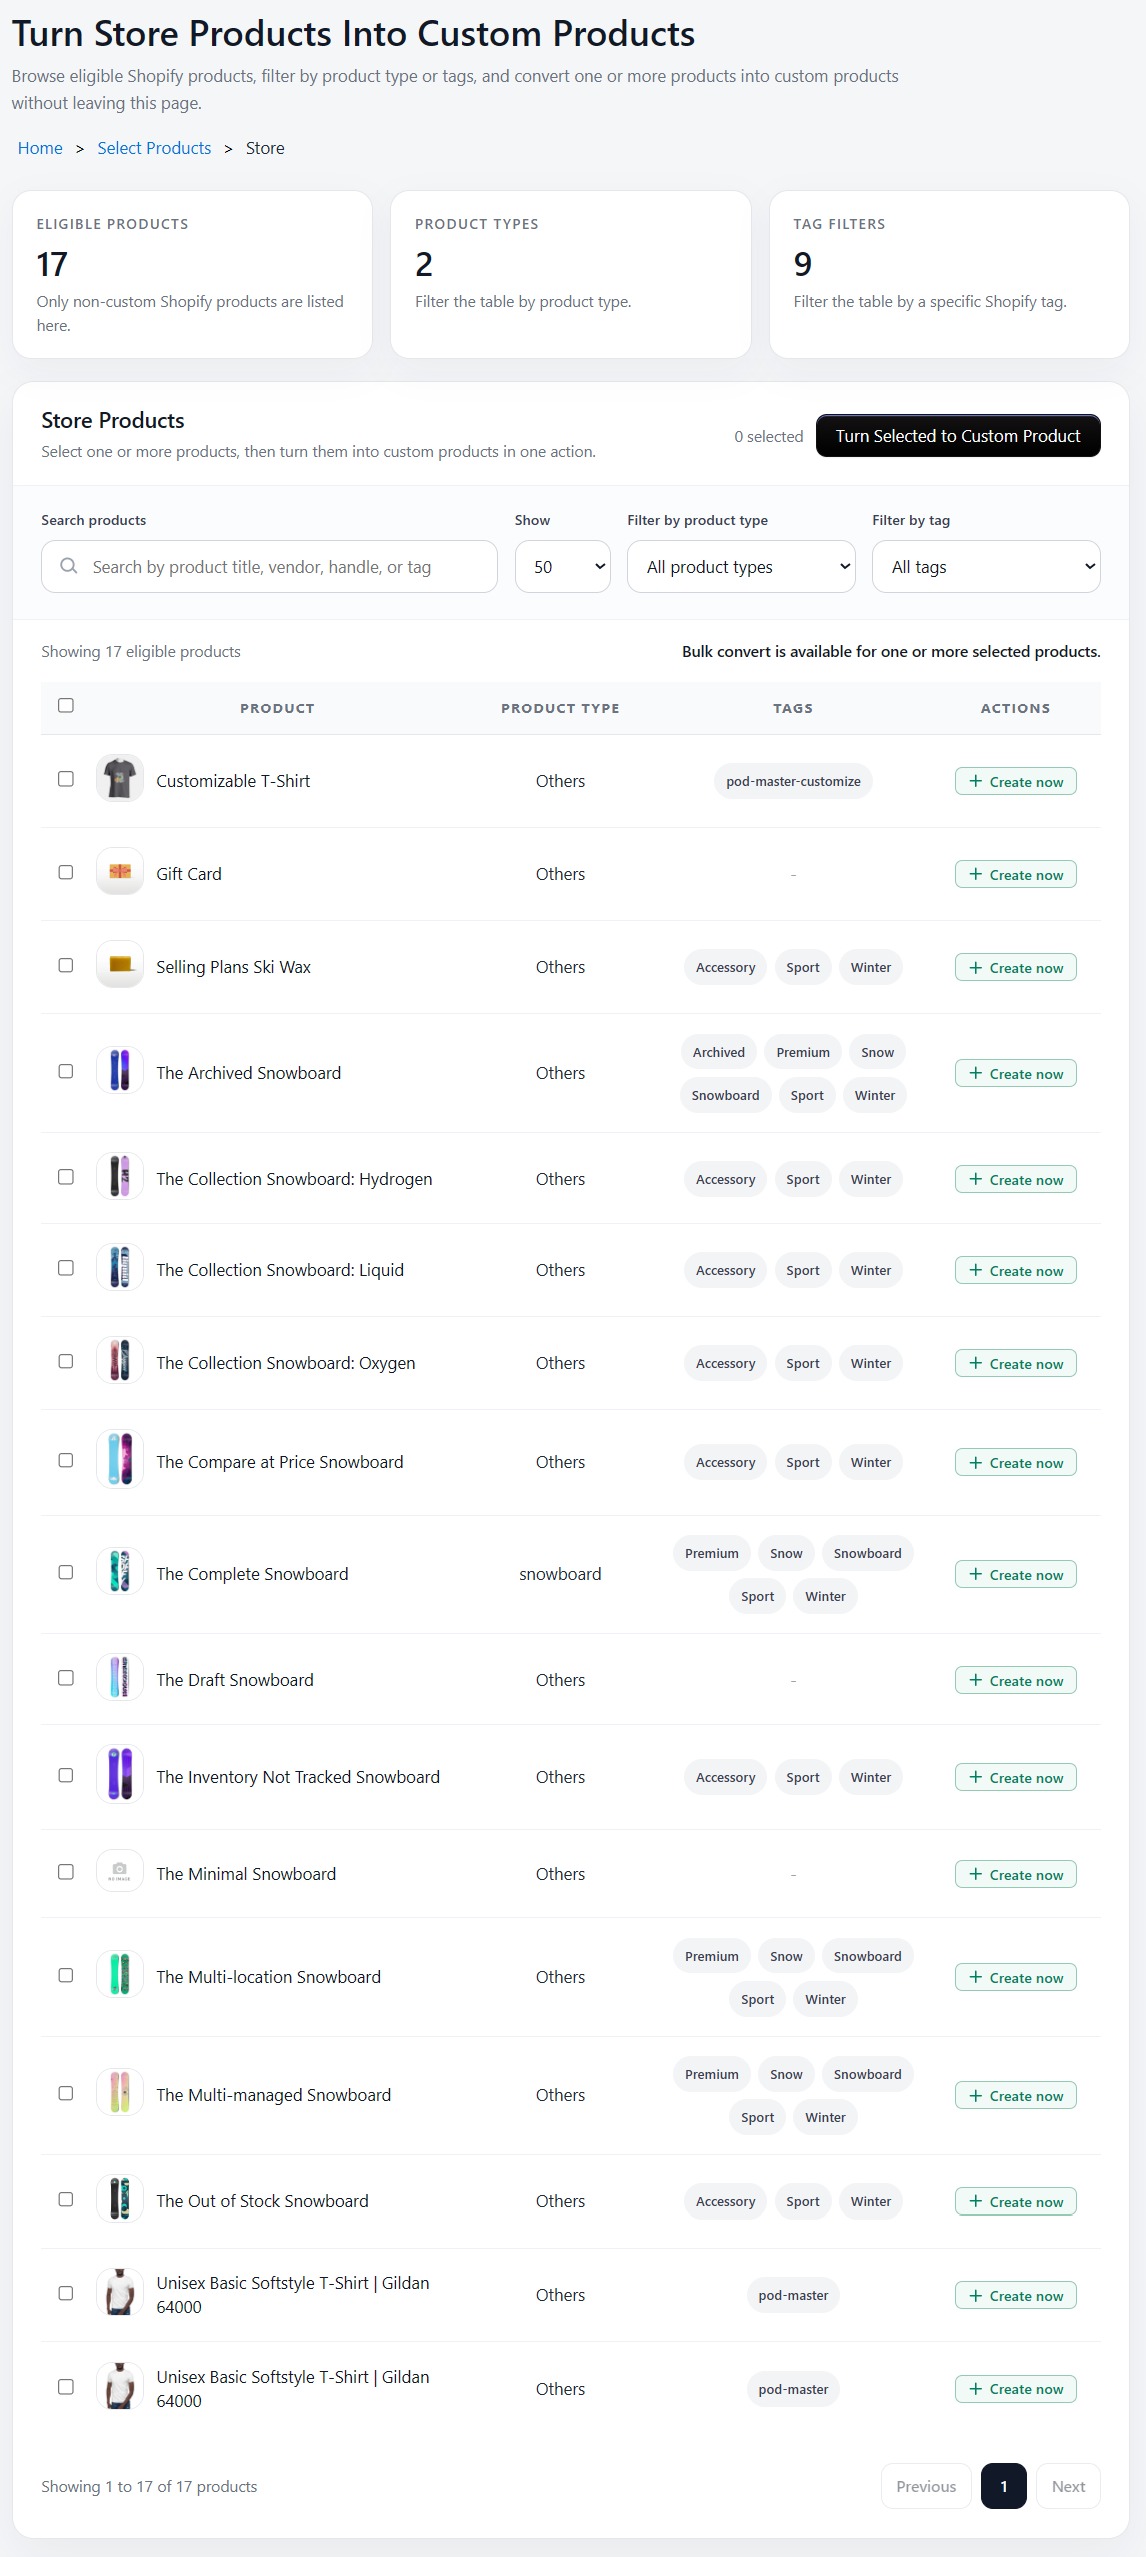Image resolution: width=1146 pixels, height=2557 pixels.
Task: Open the Select Products breadcrumb link
Action: [x=154, y=147]
